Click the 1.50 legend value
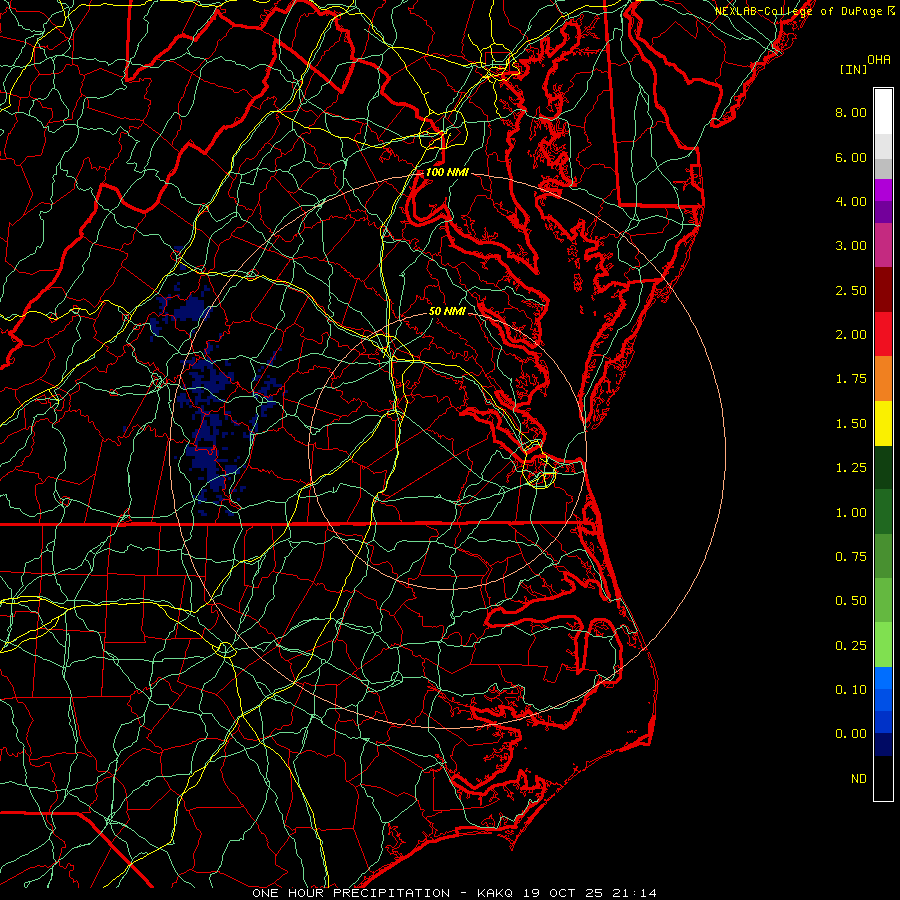This screenshot has height=900, width=900. tap(851, 424)
